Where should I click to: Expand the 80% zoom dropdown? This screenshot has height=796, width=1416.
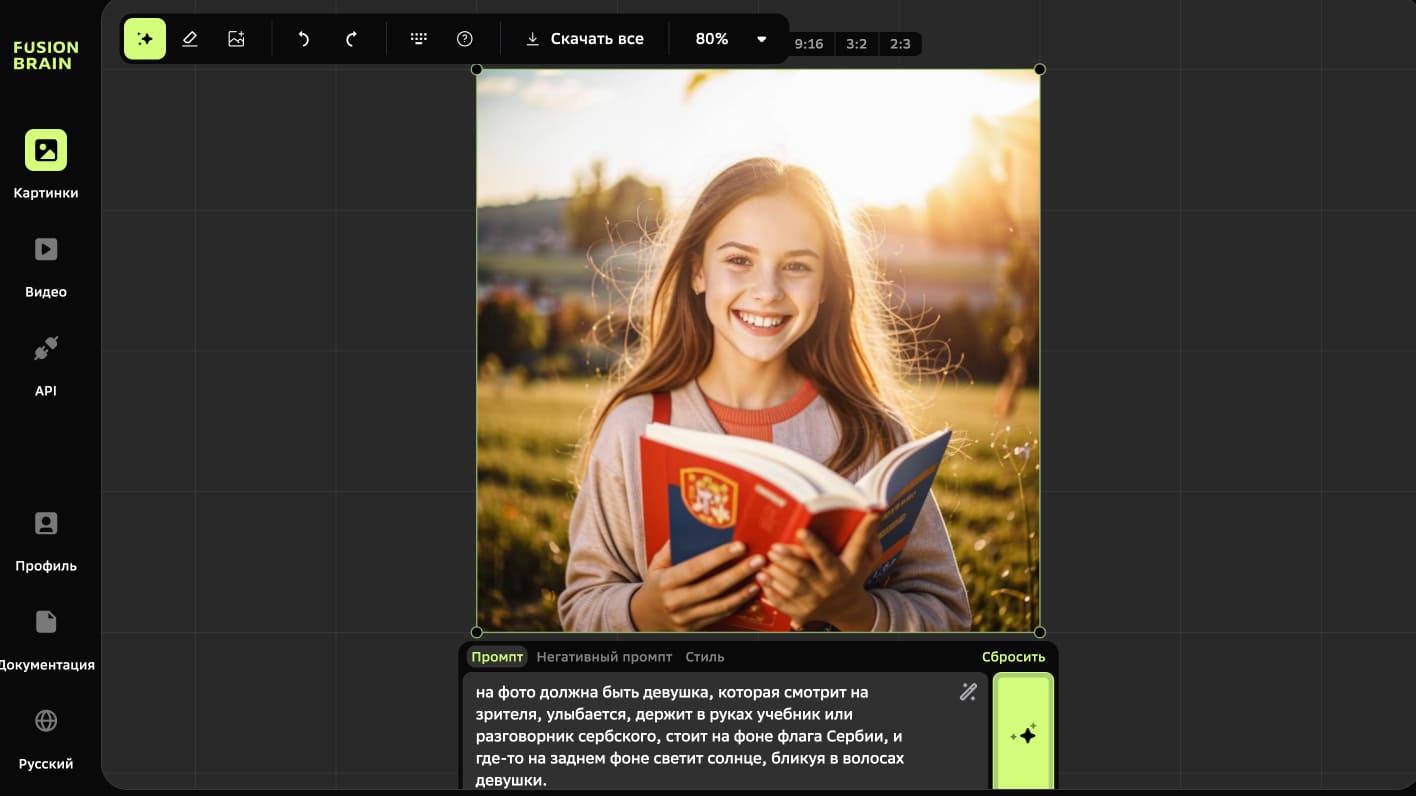761,39
